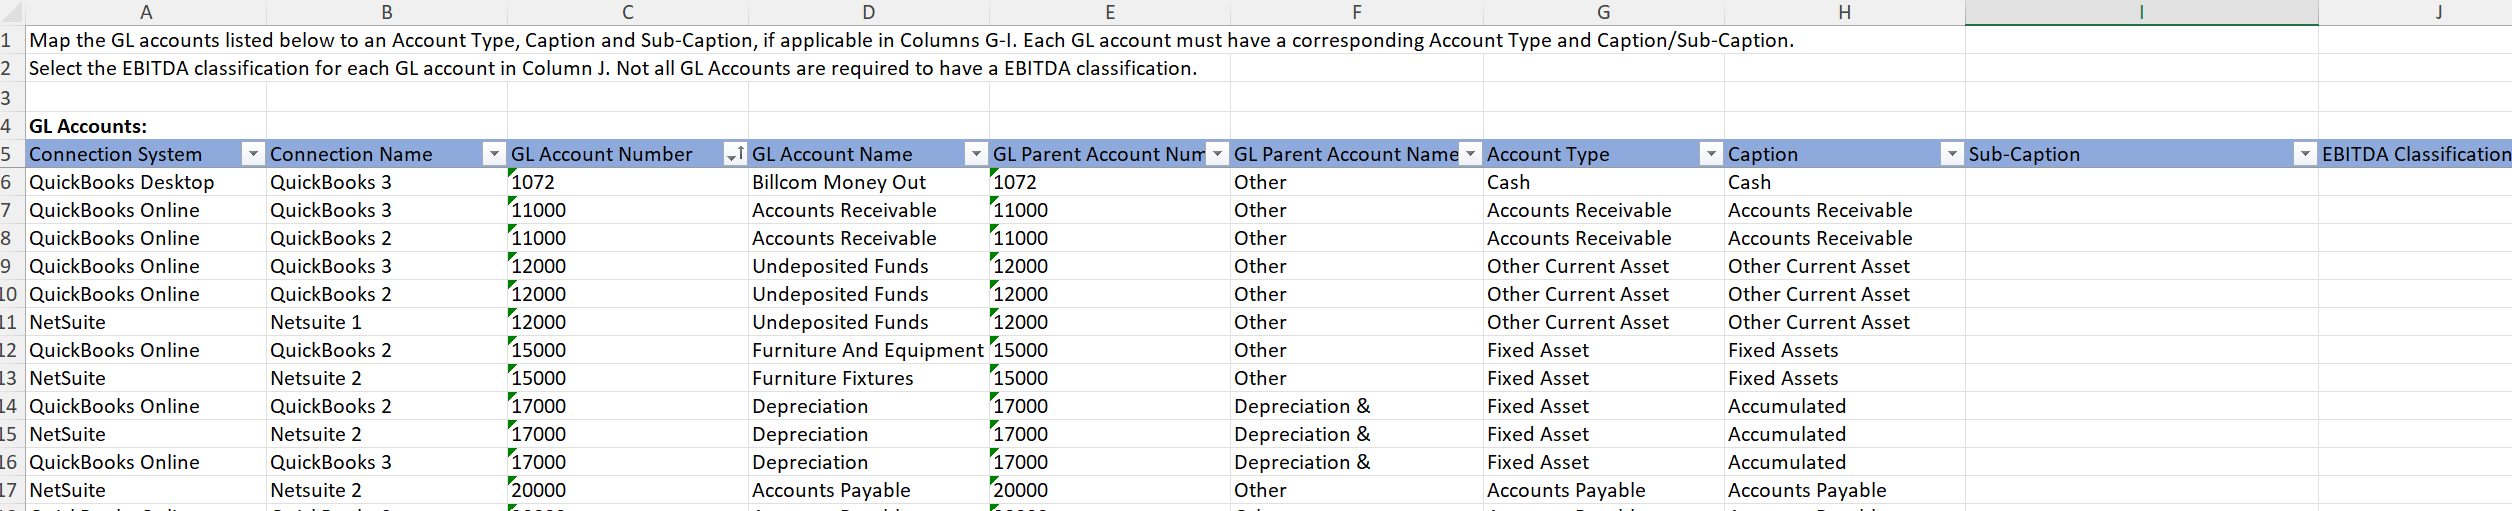
Task: Select column D header
Action: (x=868, y=12)
